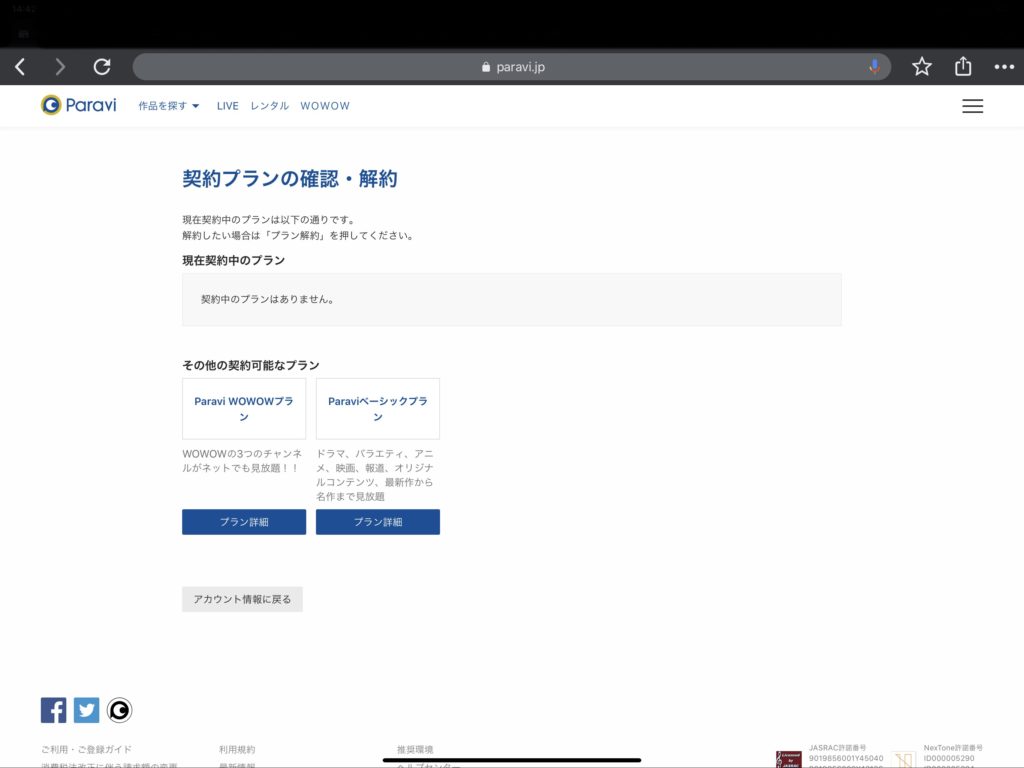The image size is (1024, 768).
Task: Click the lock icon beside paravi.jp
Action: [x=486, y=67]
